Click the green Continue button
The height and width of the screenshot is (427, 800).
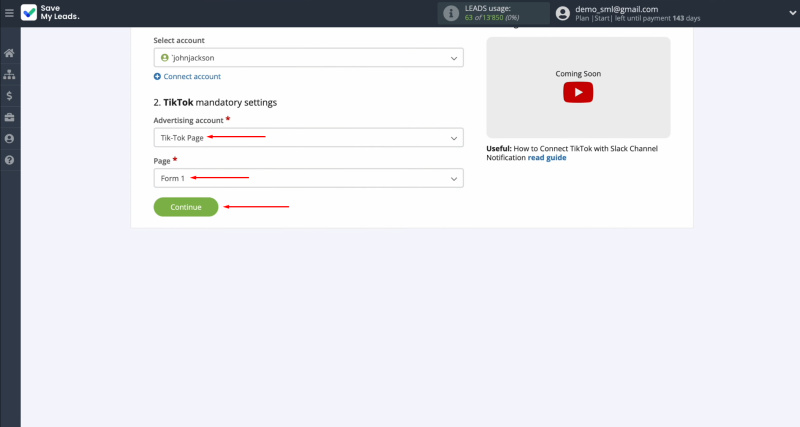pos(186,207)
